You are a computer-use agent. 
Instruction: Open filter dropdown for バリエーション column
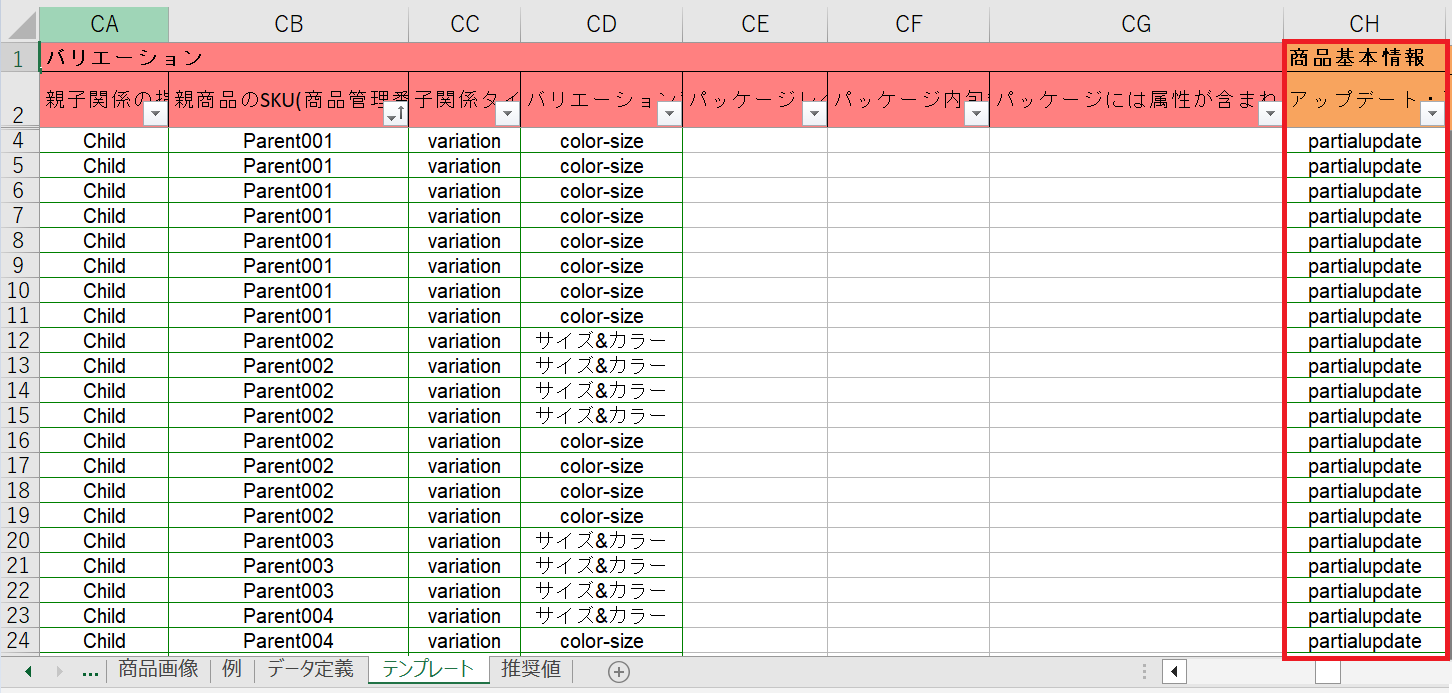669,115
